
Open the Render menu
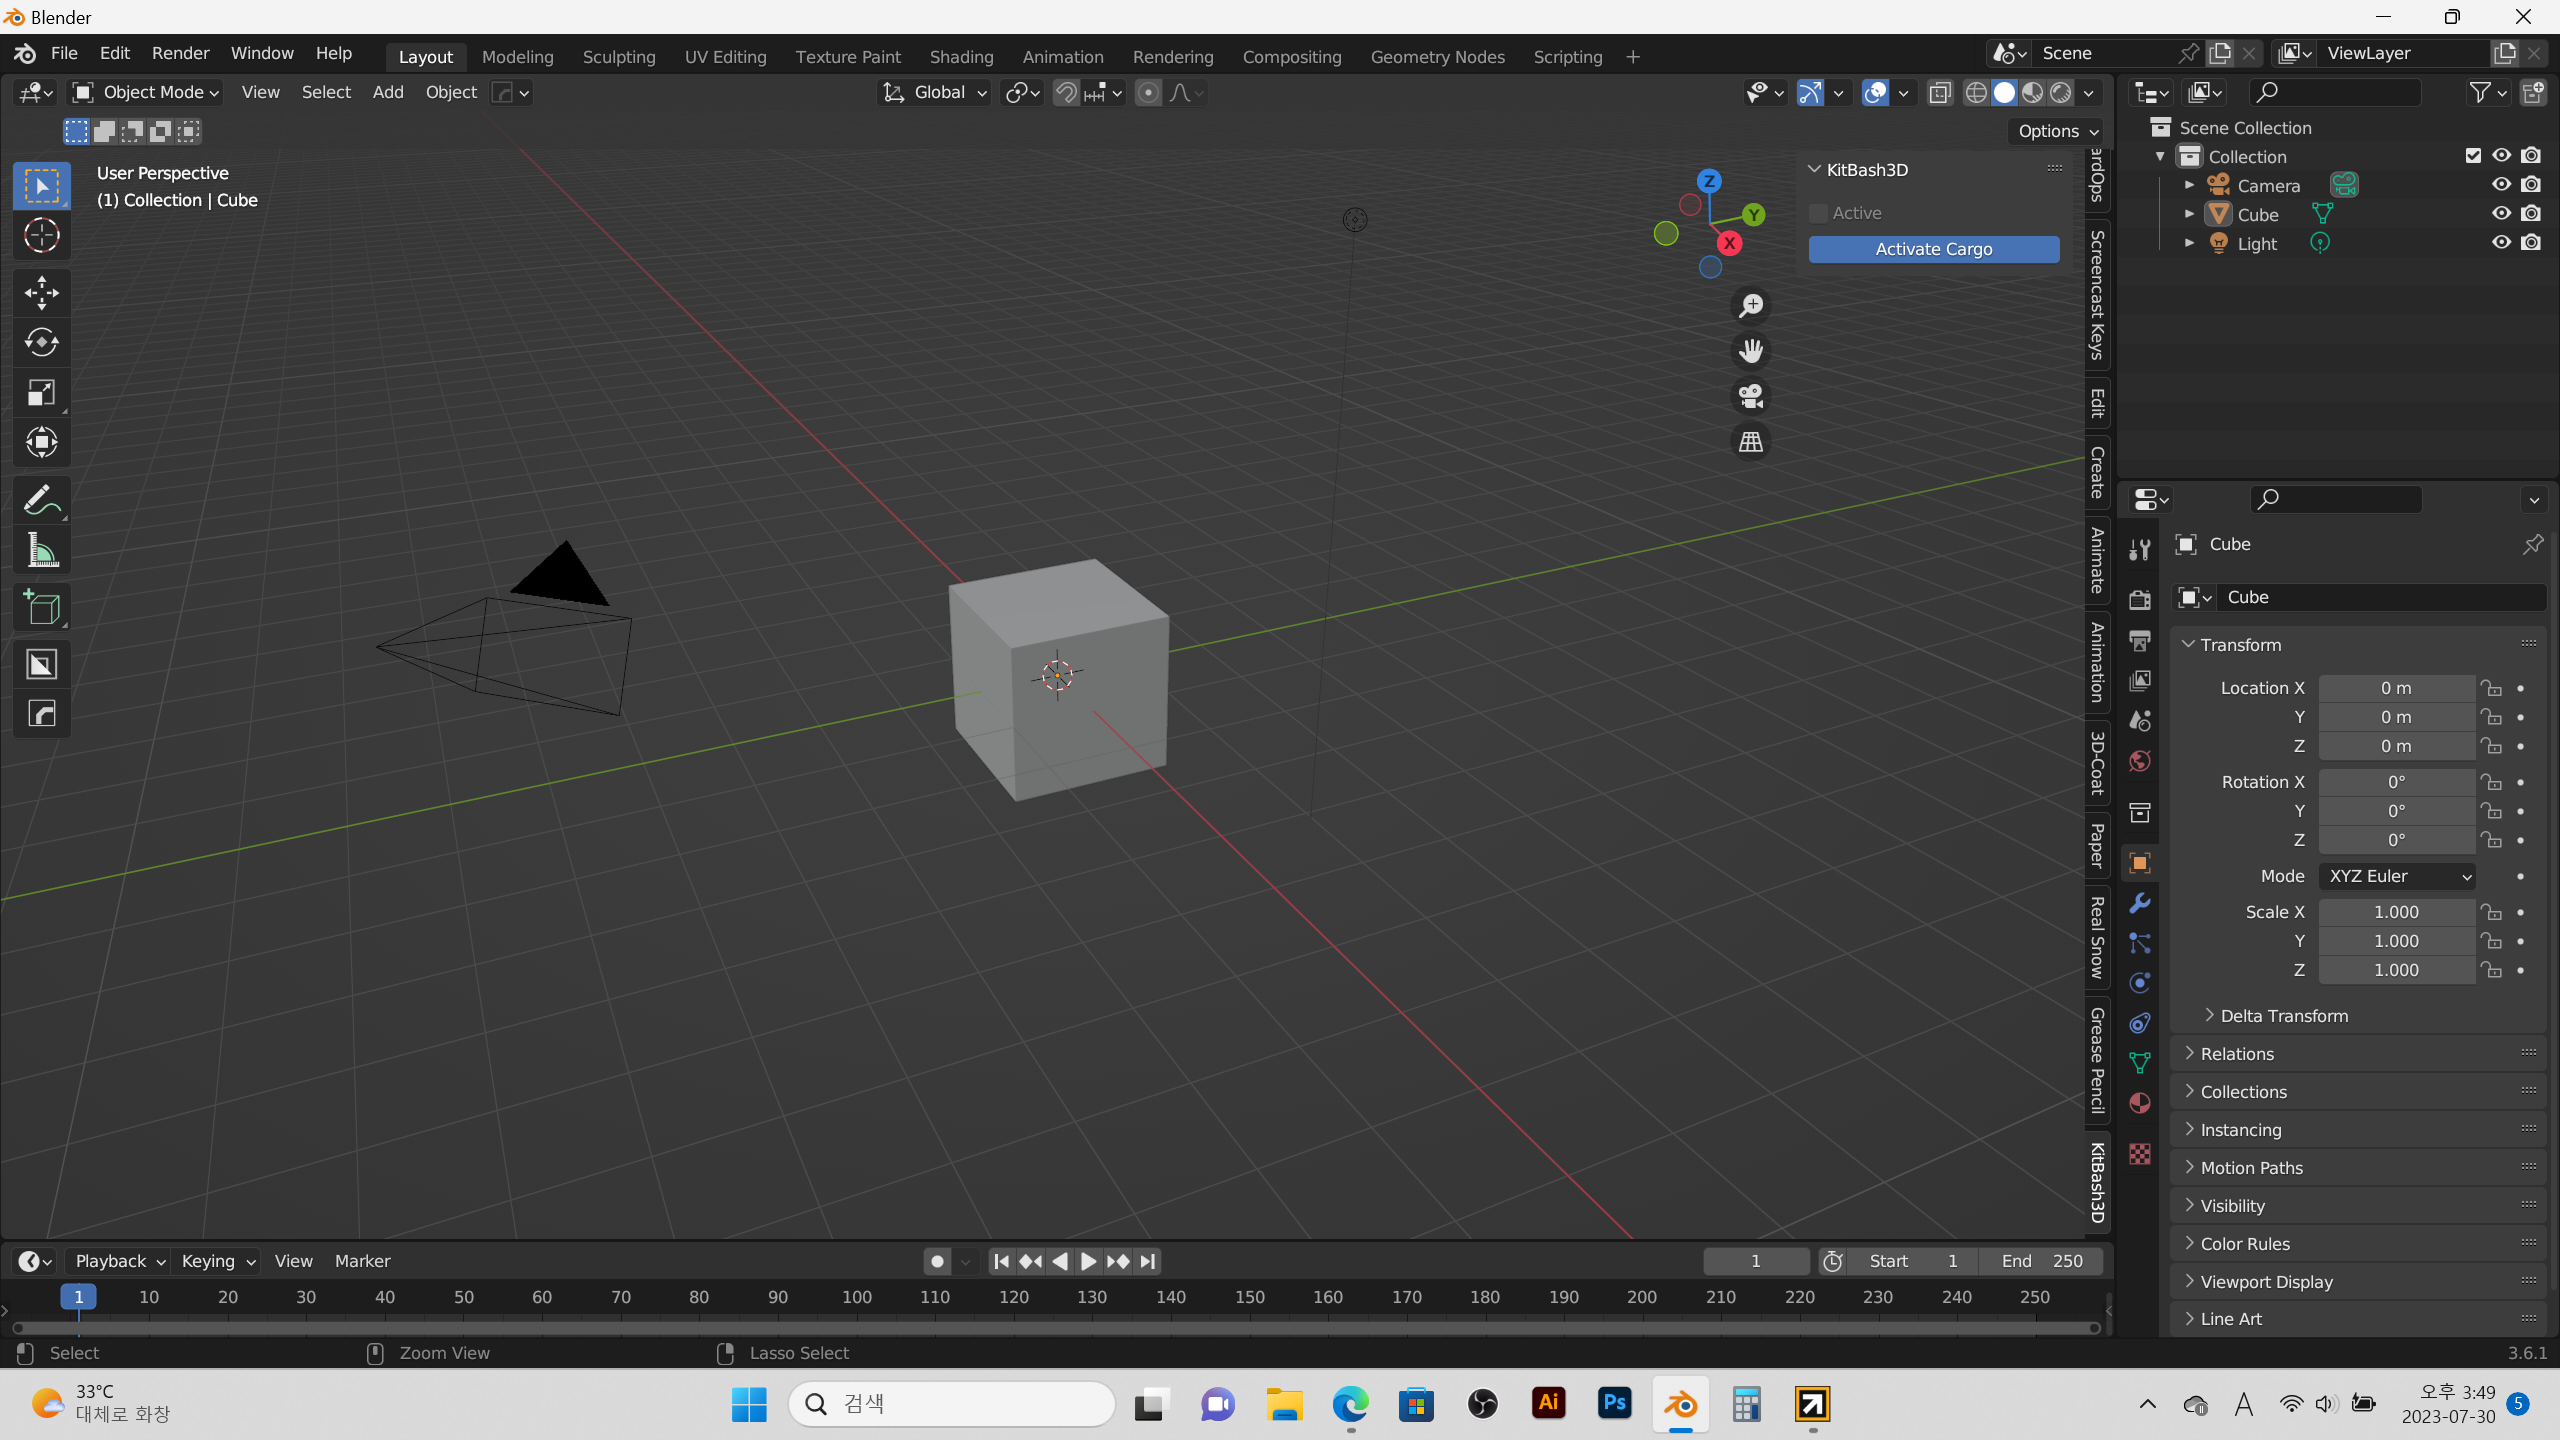180,53
